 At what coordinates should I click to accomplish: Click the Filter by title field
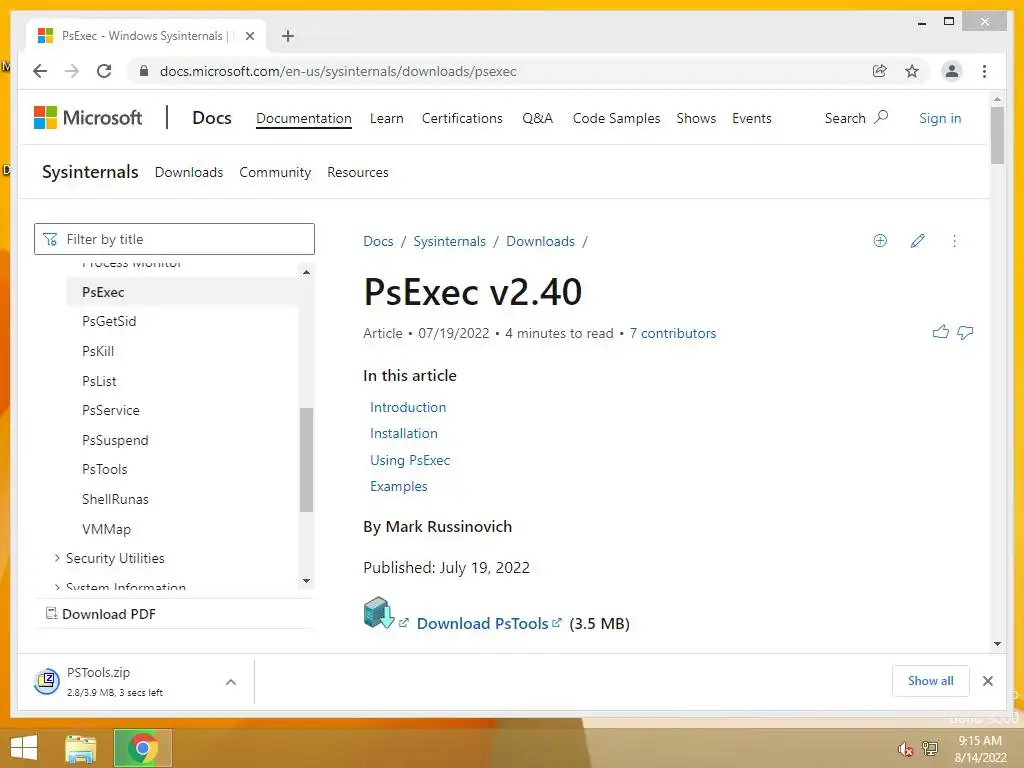click(174, 239)
